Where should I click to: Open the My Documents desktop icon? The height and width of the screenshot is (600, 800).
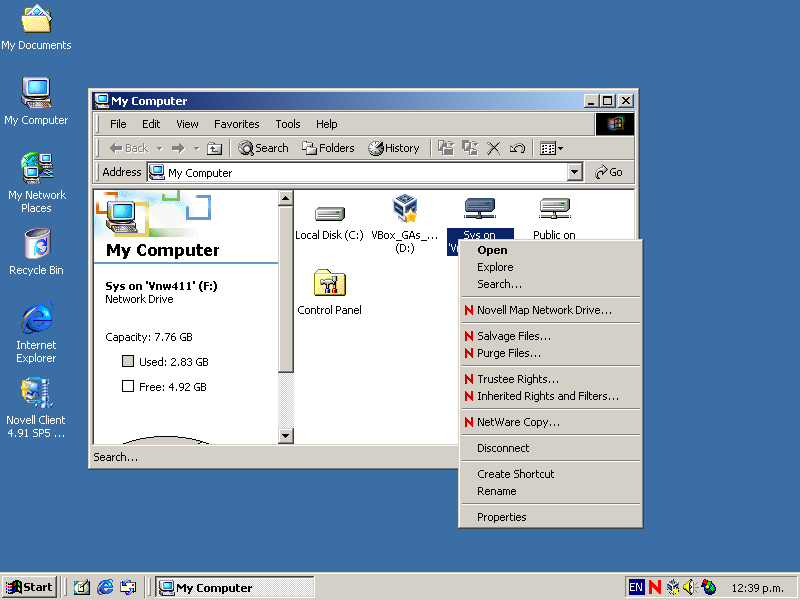point(36,28)
